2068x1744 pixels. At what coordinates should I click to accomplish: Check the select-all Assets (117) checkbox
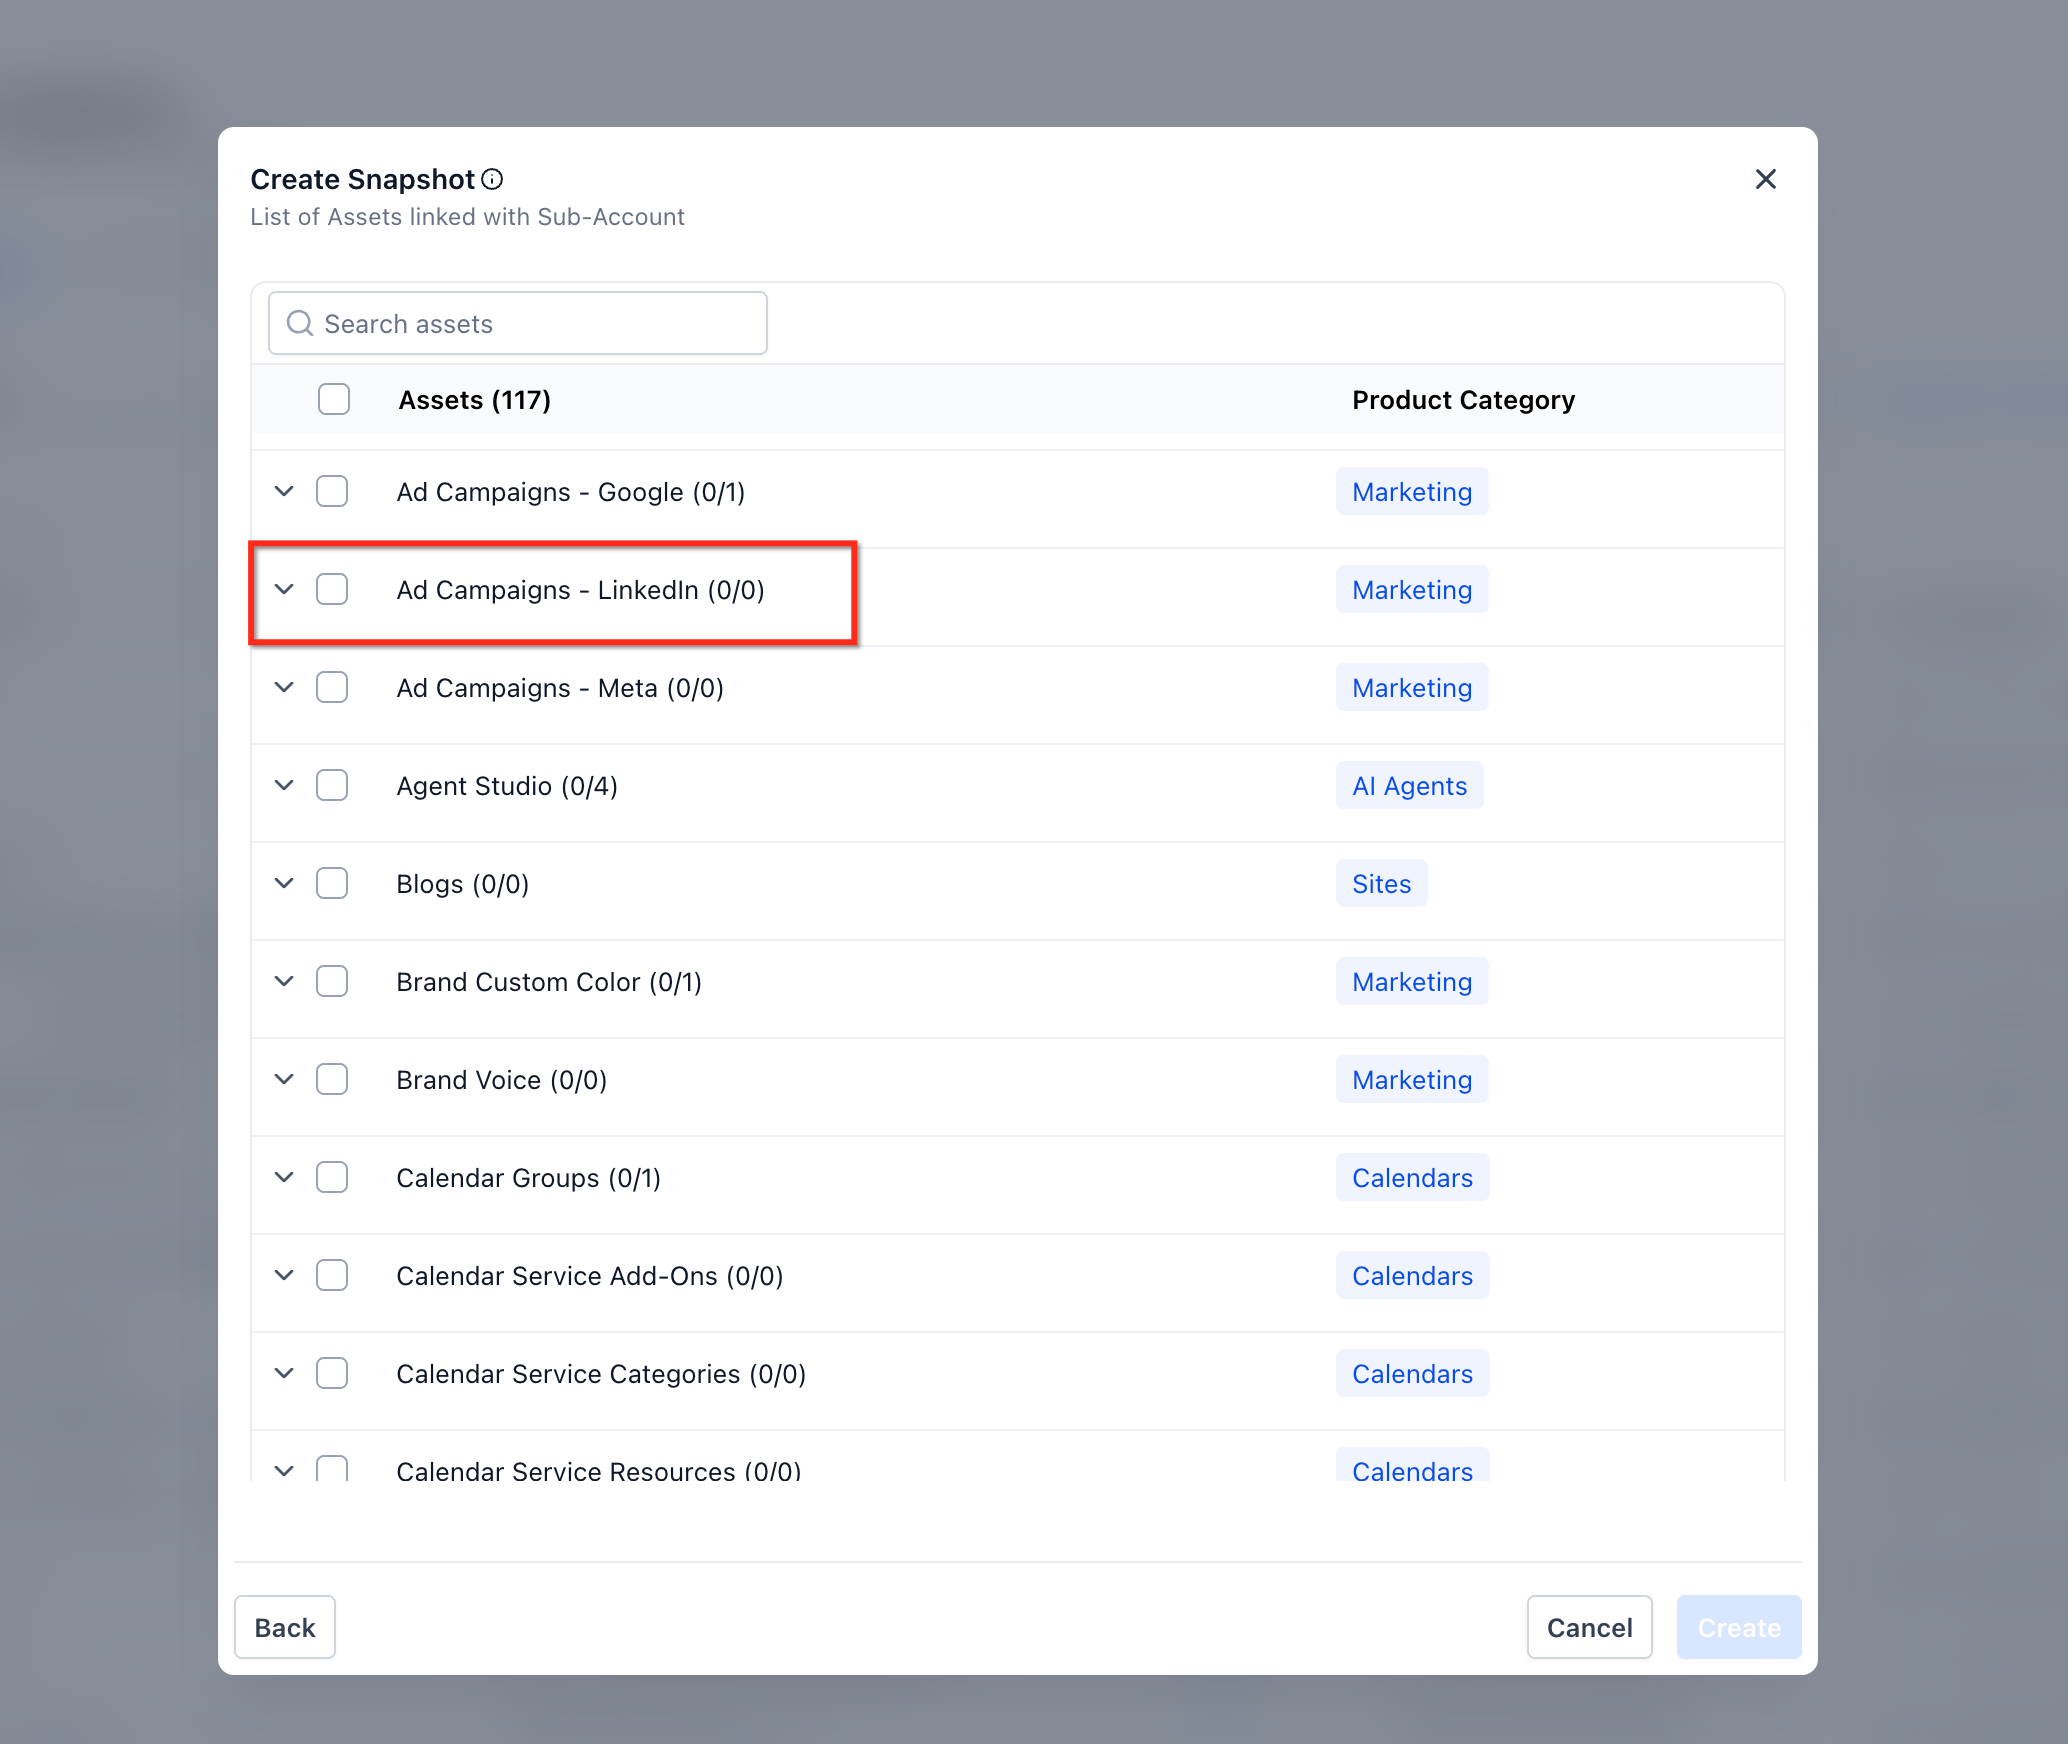333,399
